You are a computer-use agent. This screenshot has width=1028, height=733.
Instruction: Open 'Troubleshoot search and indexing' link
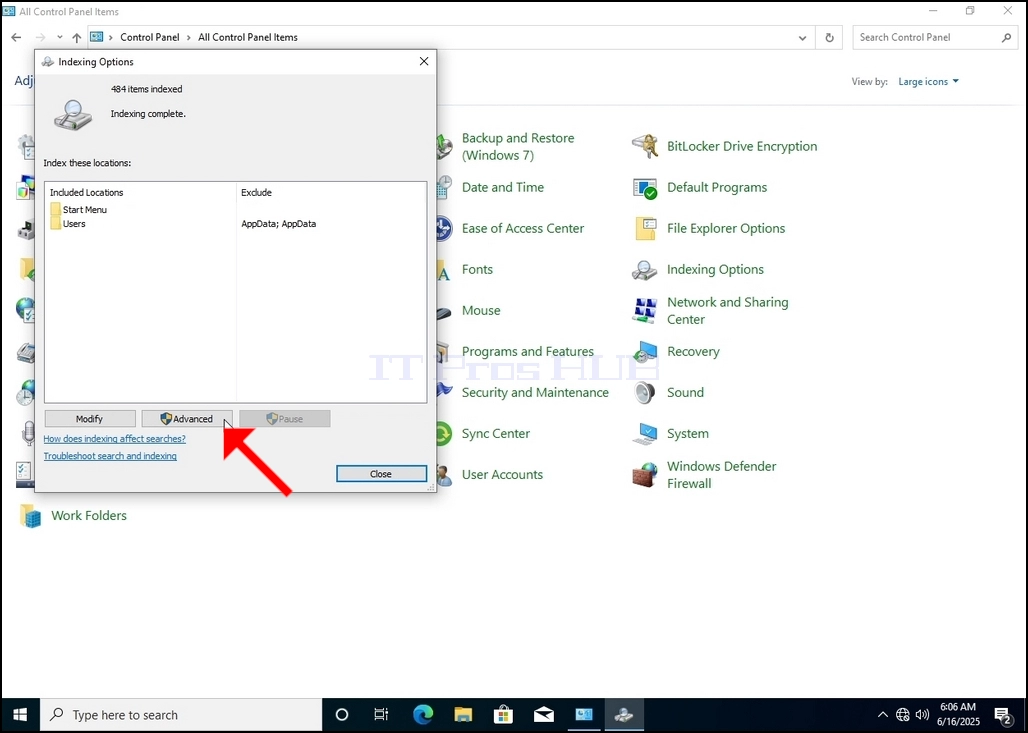pyautogui.click(x=110, y=456)
